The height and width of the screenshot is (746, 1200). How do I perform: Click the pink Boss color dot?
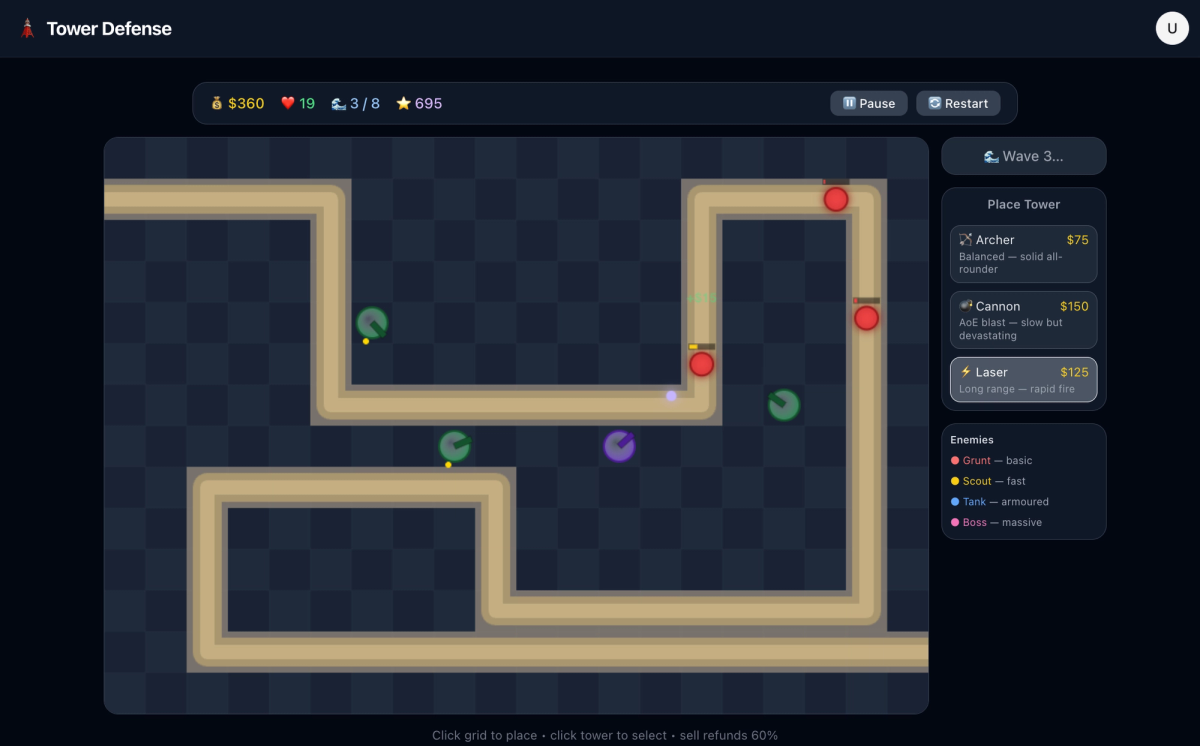[x=957, y=522]
